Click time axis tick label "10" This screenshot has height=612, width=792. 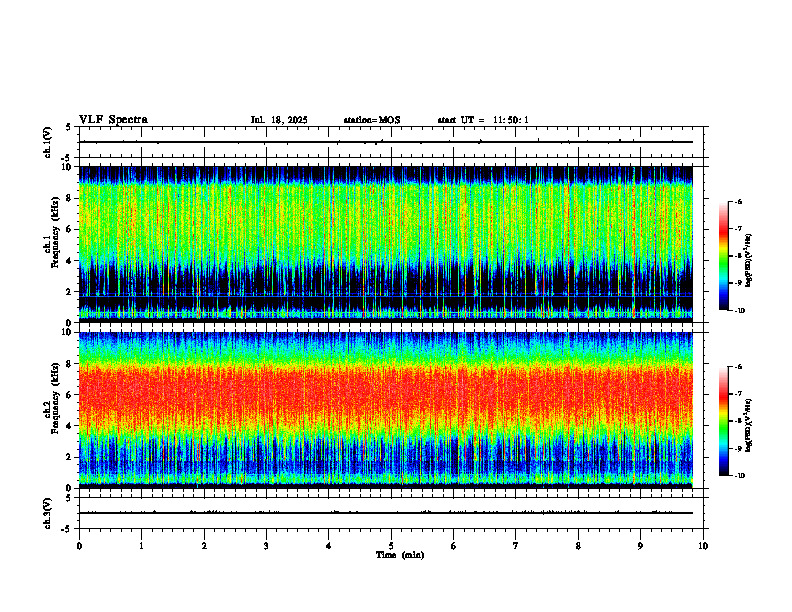pyautogui.click(x=703, y=546)
